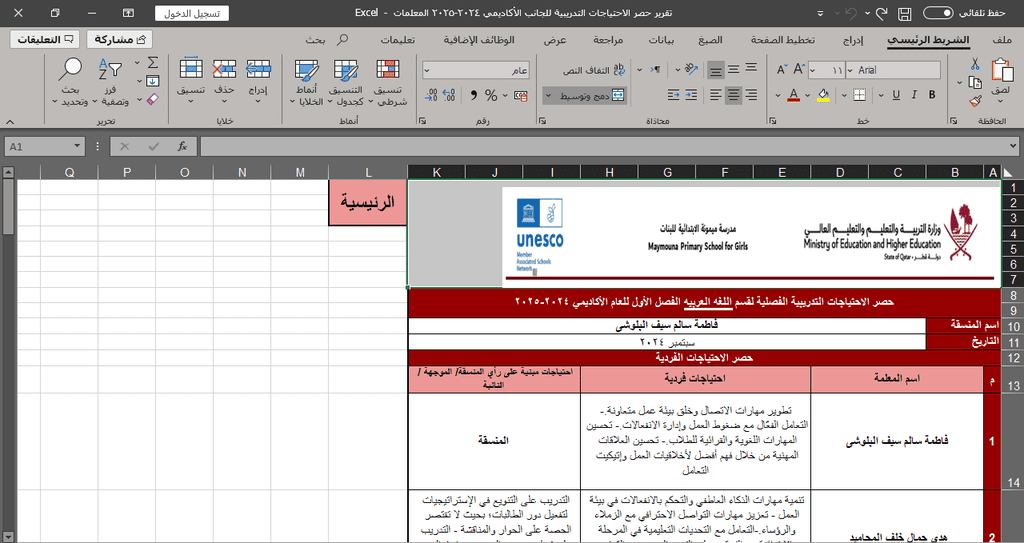Screen dimensions: 1024x543
Task: Open Conditional Formatting (تنسيق شرطي)
Action: [x=388, y=82]
